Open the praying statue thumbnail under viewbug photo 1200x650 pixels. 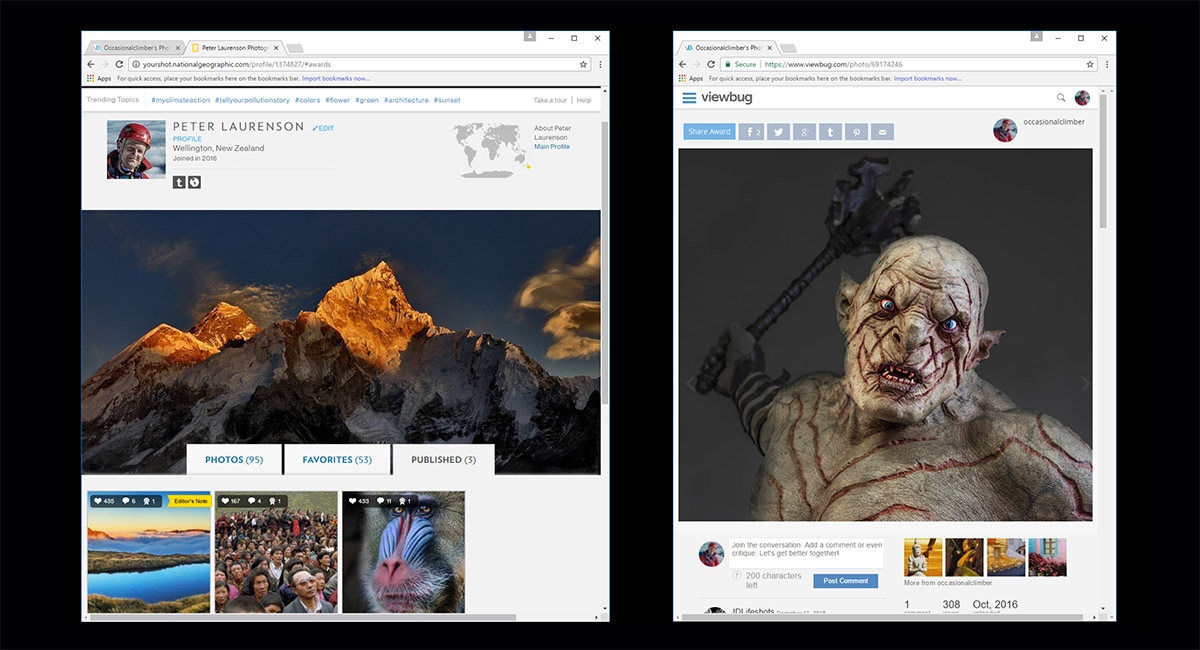pos(923,557)
